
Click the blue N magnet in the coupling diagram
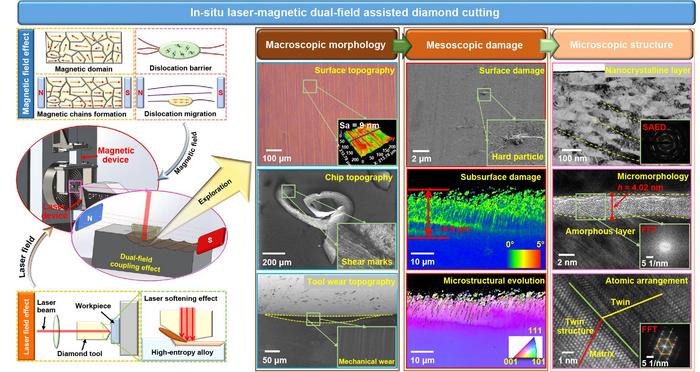click(89, 217)
